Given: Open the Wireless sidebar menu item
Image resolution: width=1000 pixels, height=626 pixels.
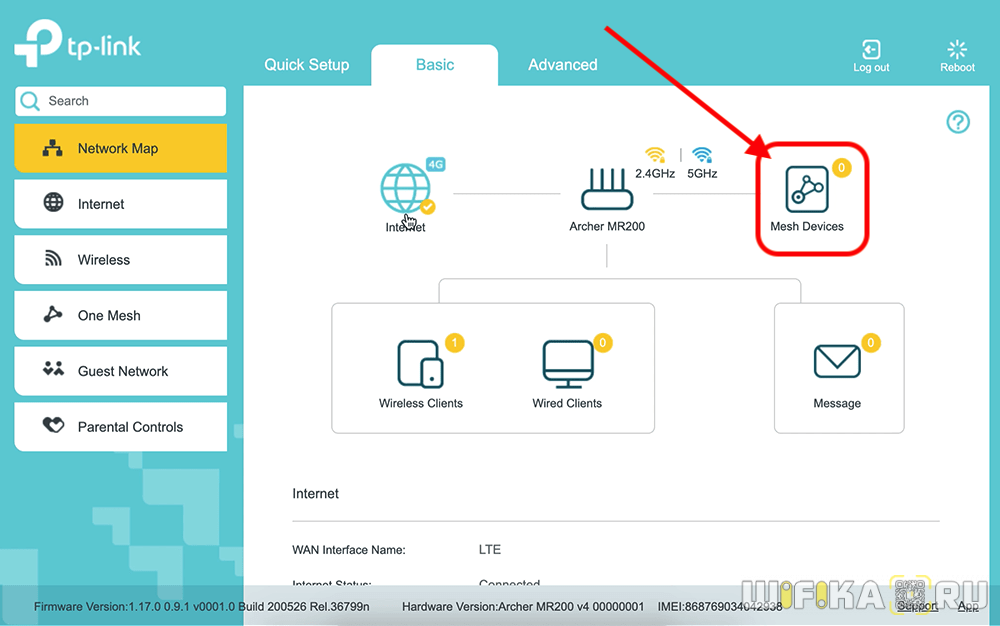Looking at the screenshot, I should pyautogui.click(x=121, y=259).
